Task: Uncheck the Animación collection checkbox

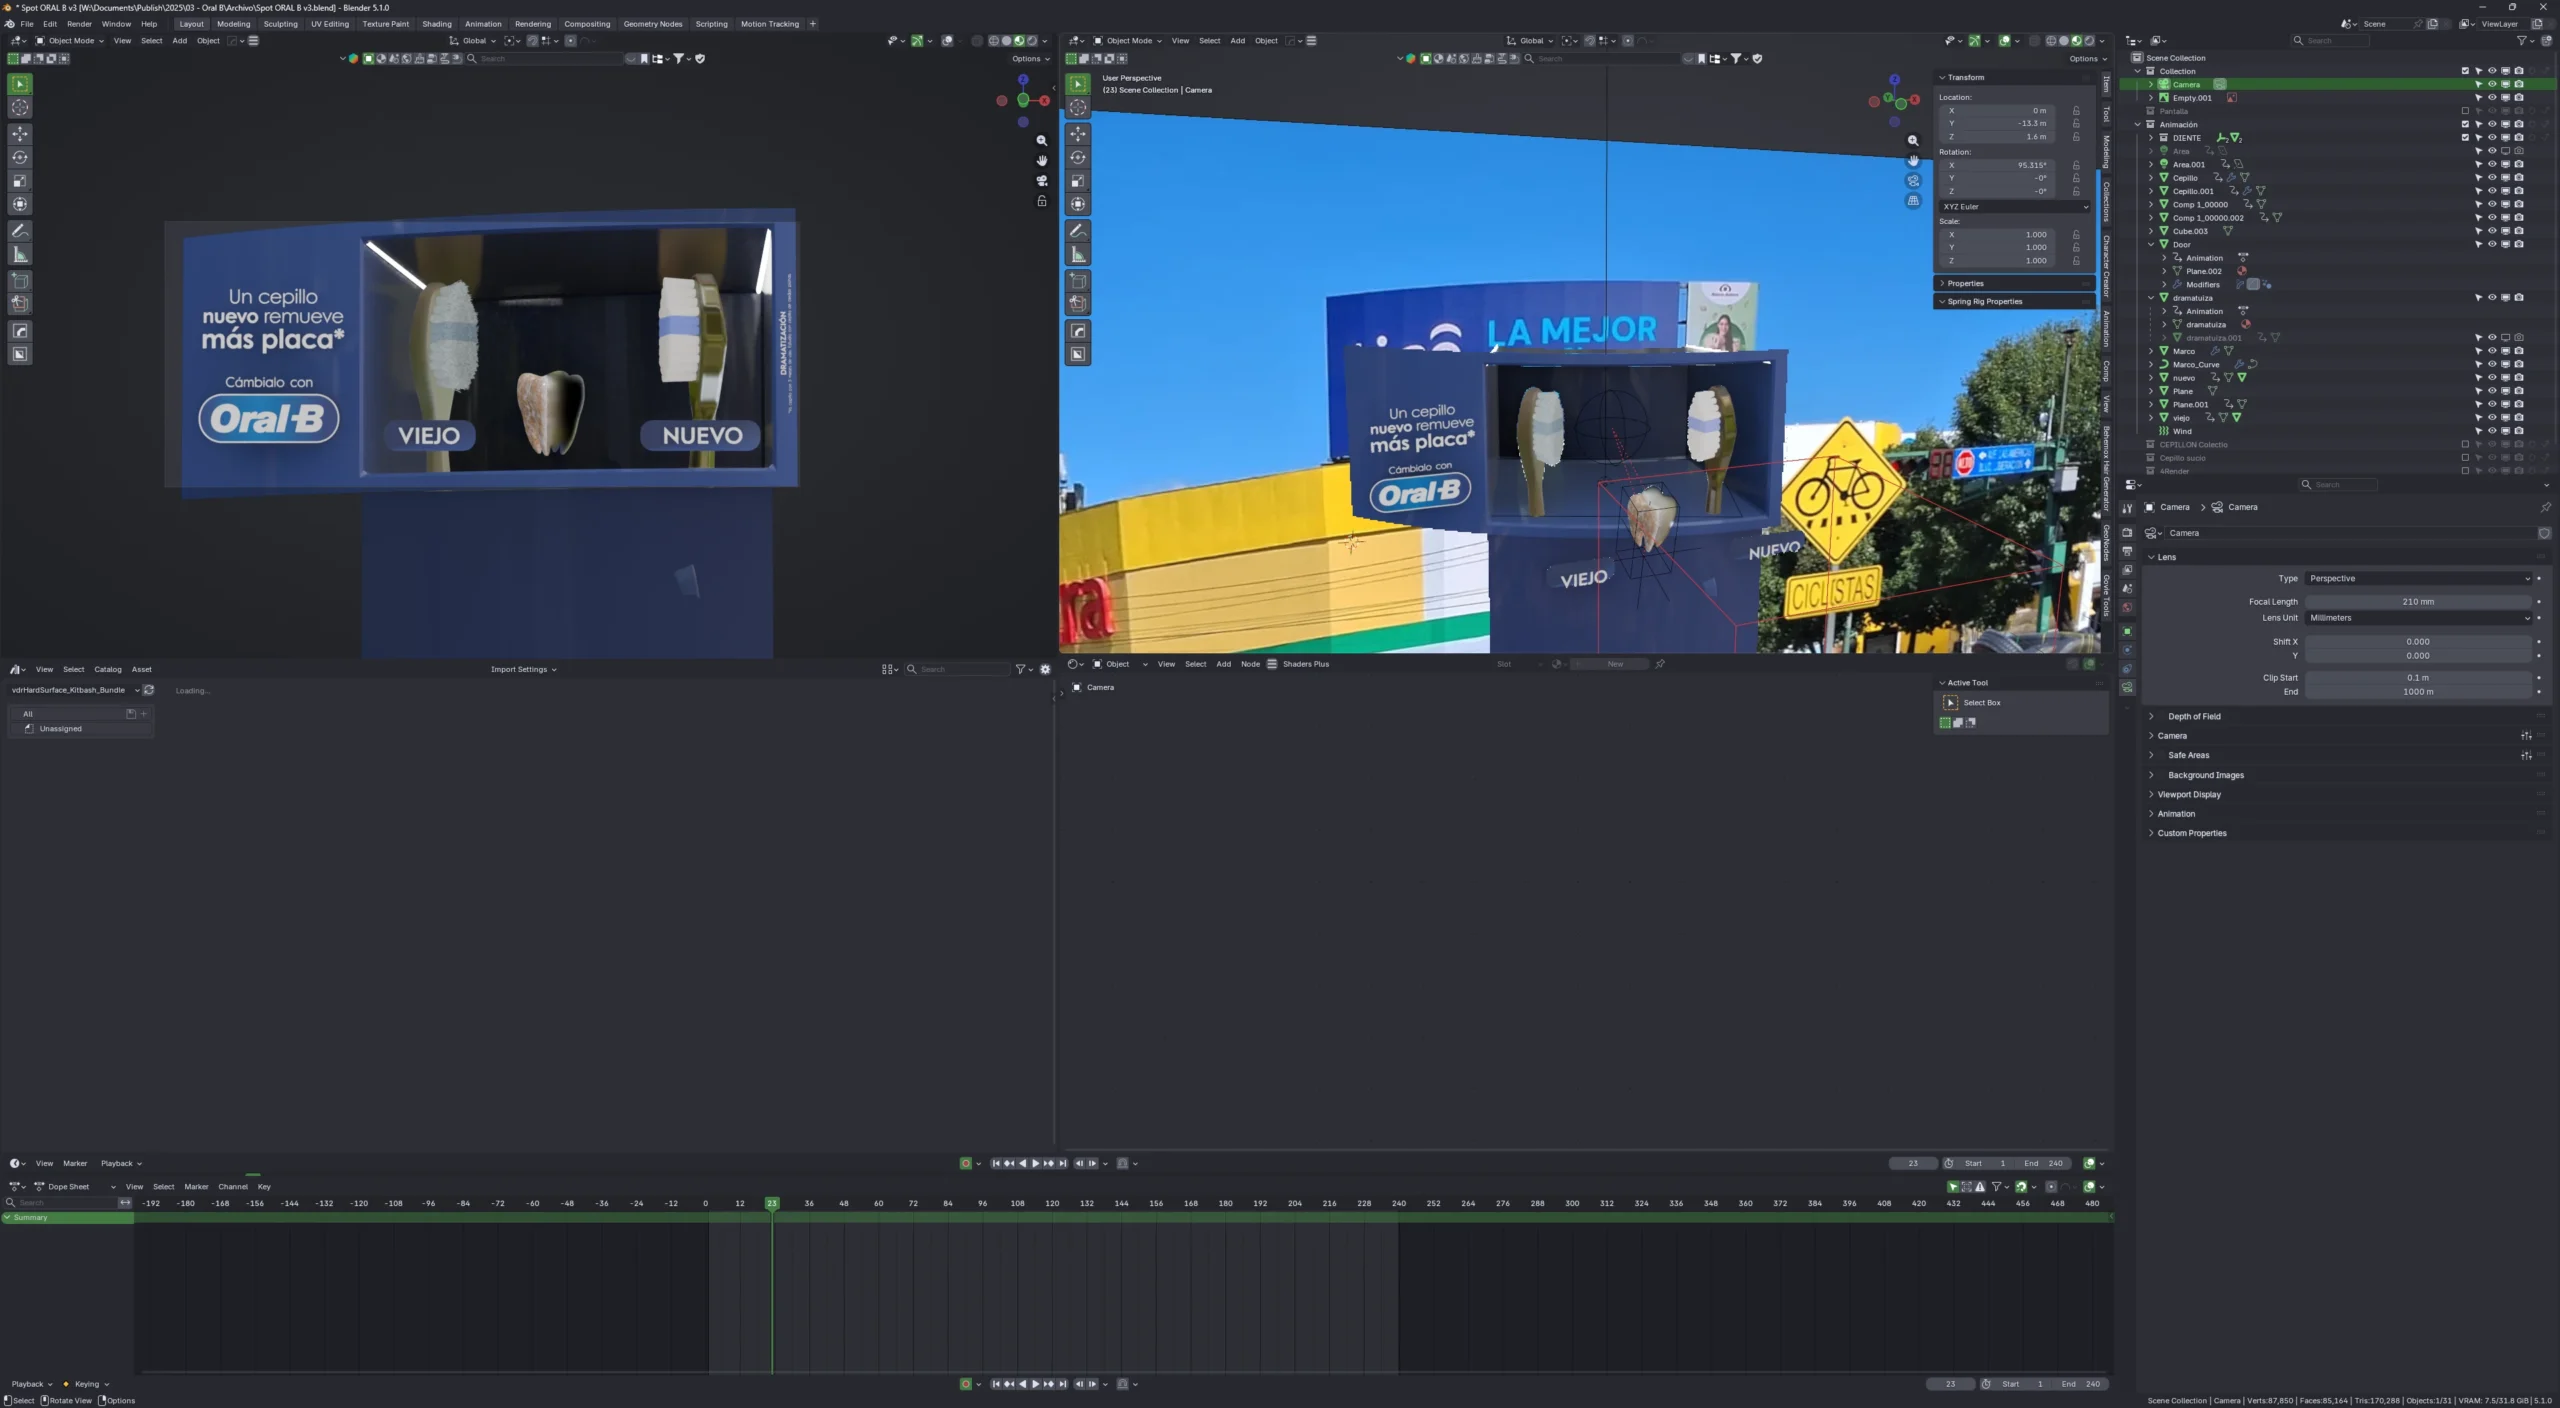Action: point(2465,125)
